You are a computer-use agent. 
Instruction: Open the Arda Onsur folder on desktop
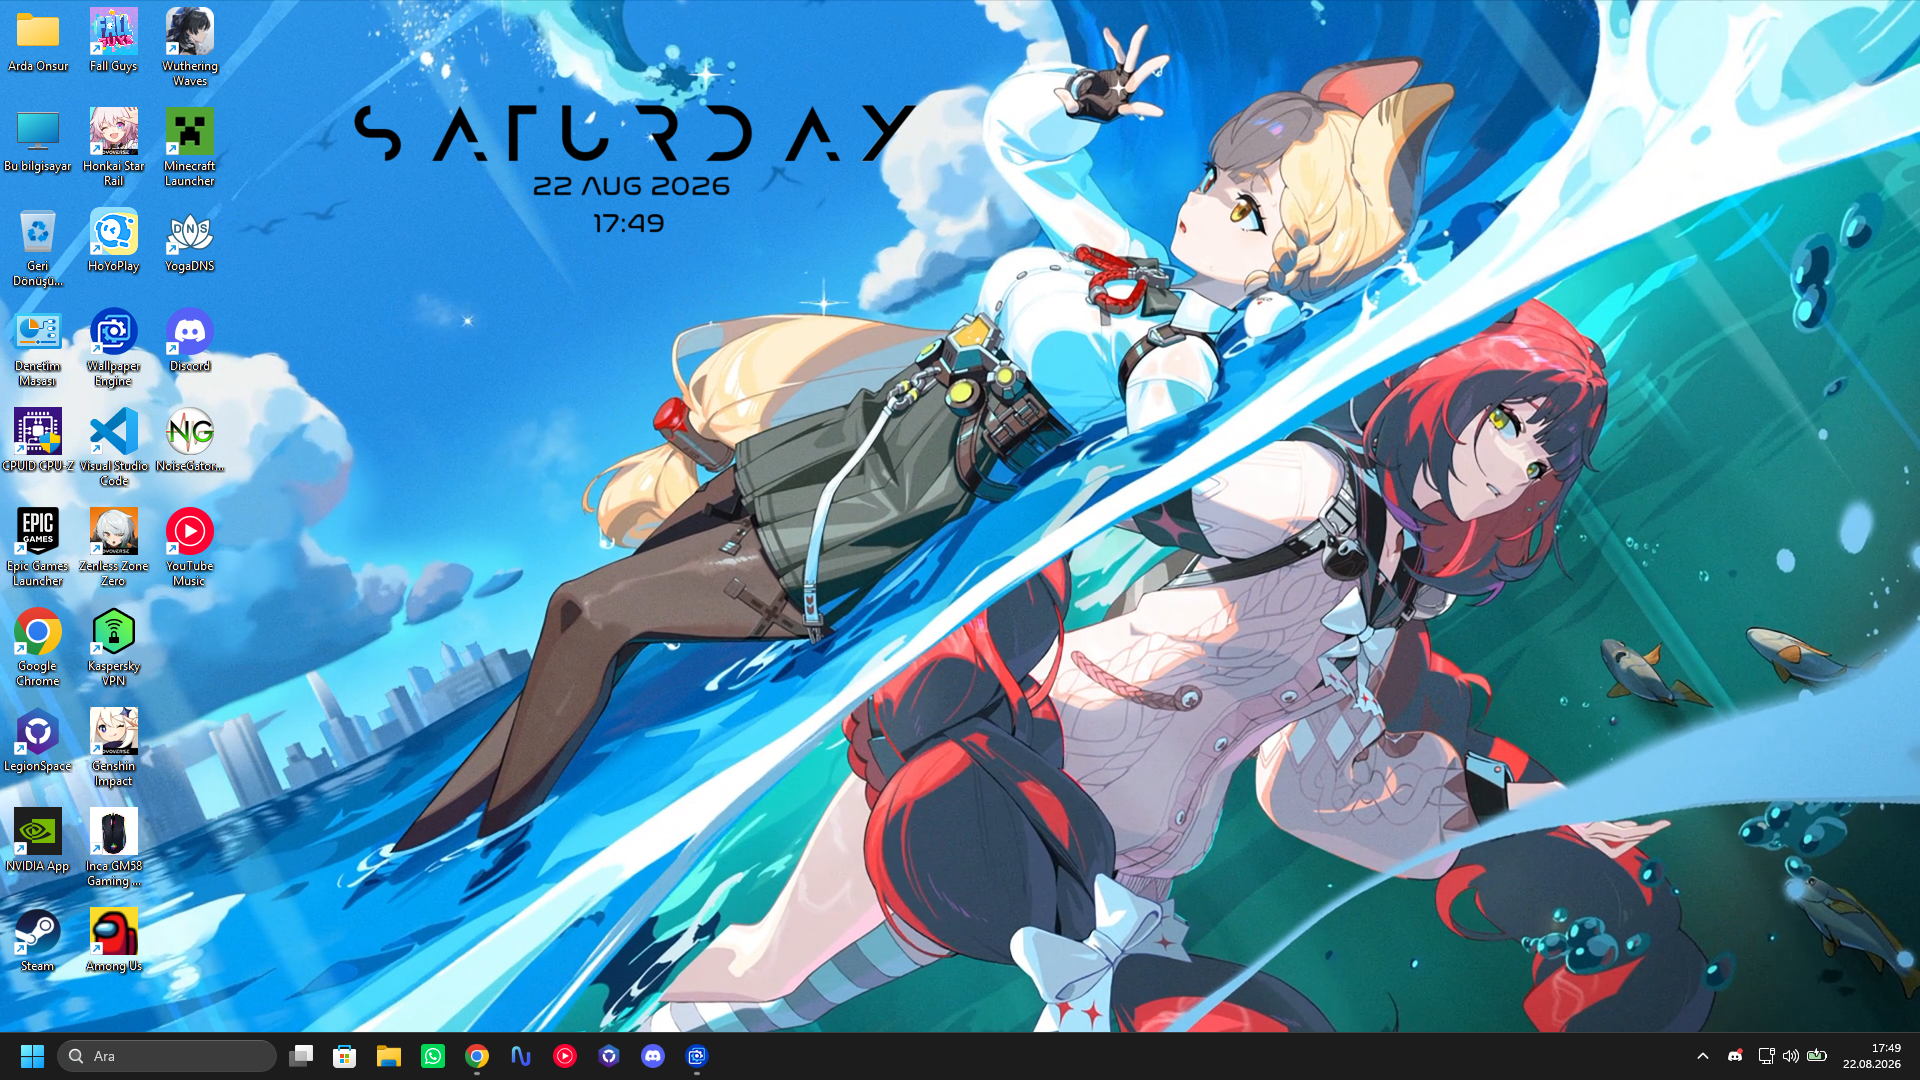coord(38,40)
